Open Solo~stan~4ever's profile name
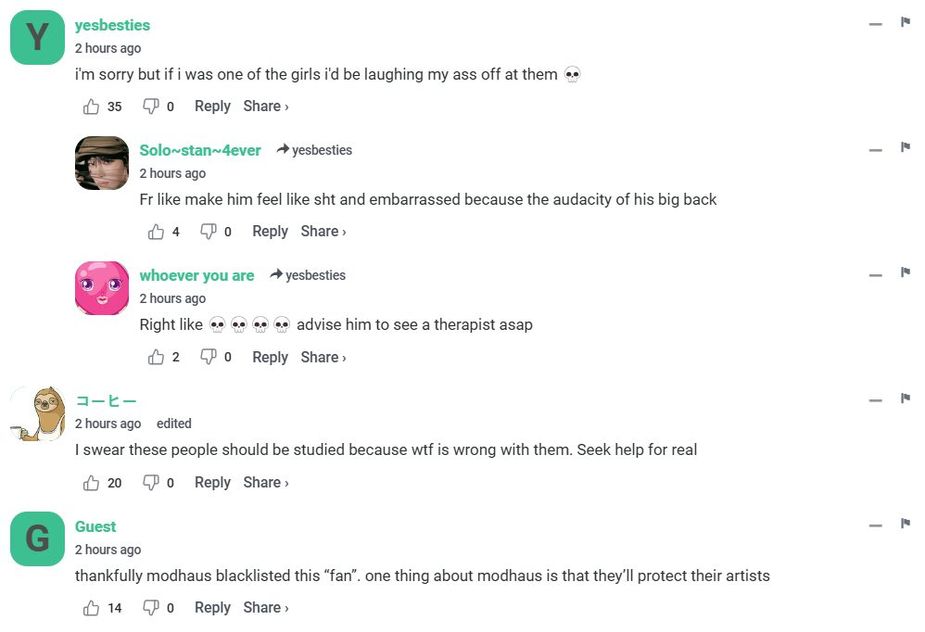 pos(200,150)
